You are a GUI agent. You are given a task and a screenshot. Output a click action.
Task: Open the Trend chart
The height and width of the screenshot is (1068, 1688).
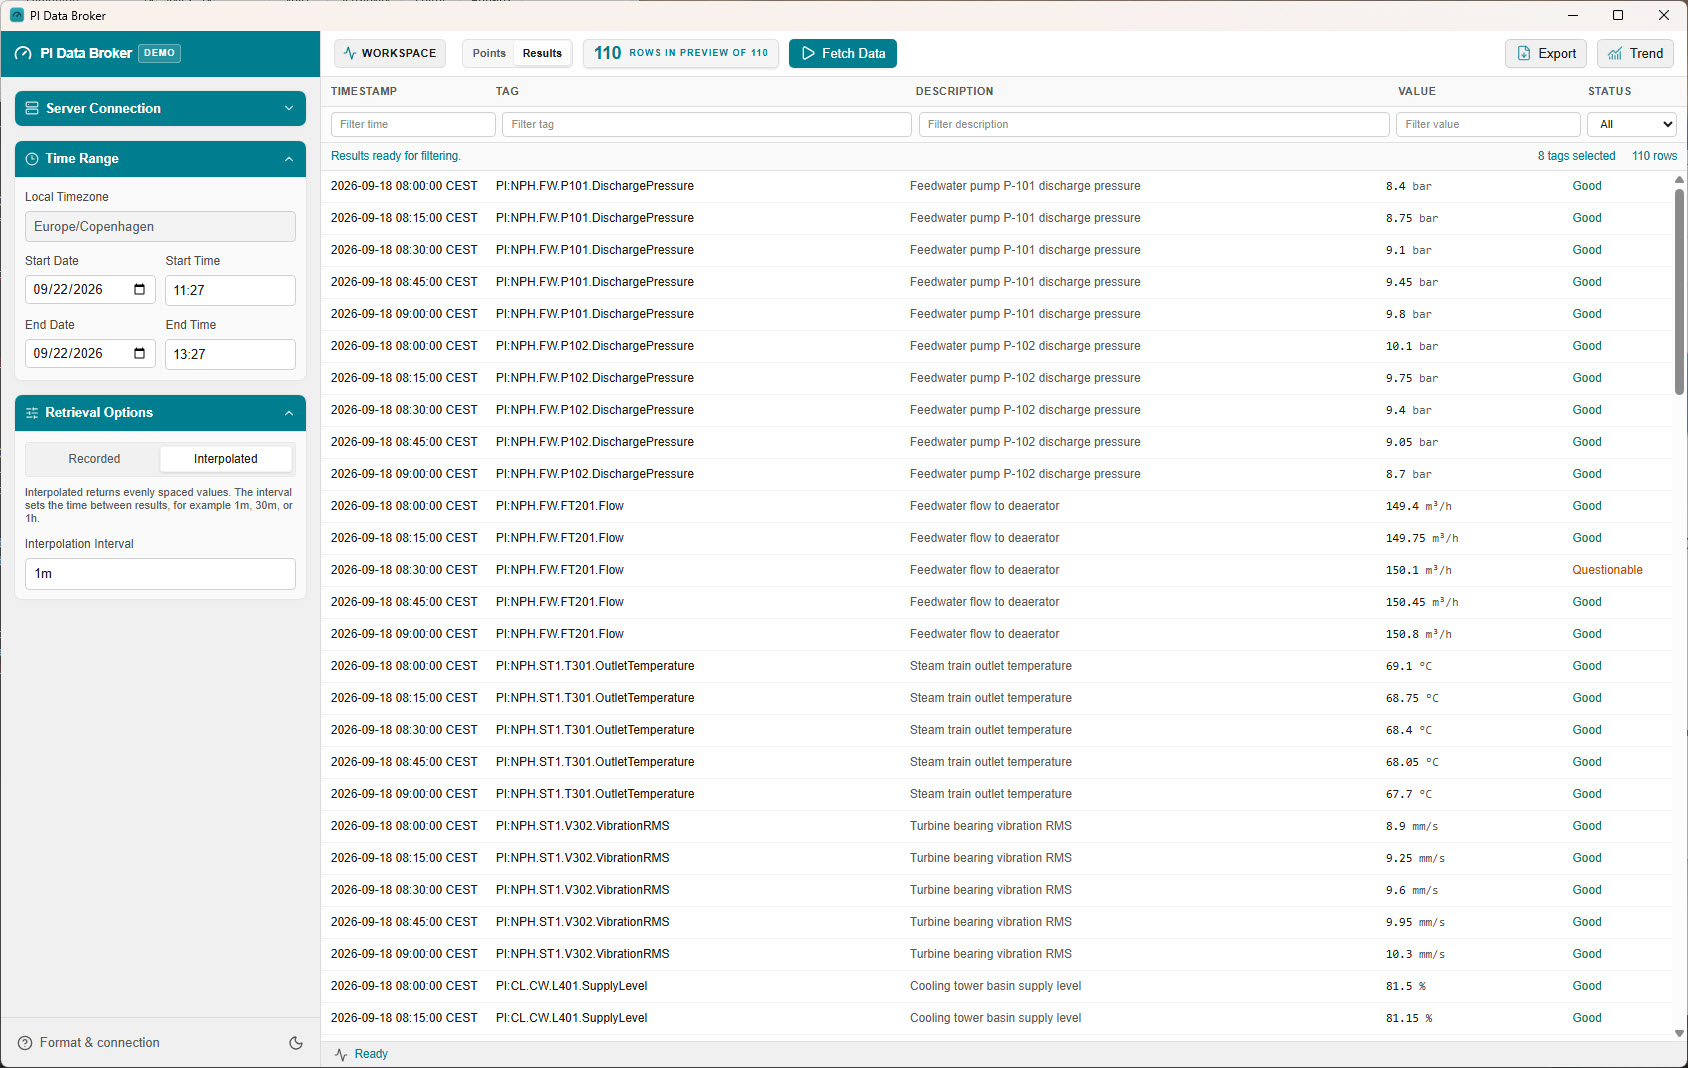click(x=1635, y=53)
